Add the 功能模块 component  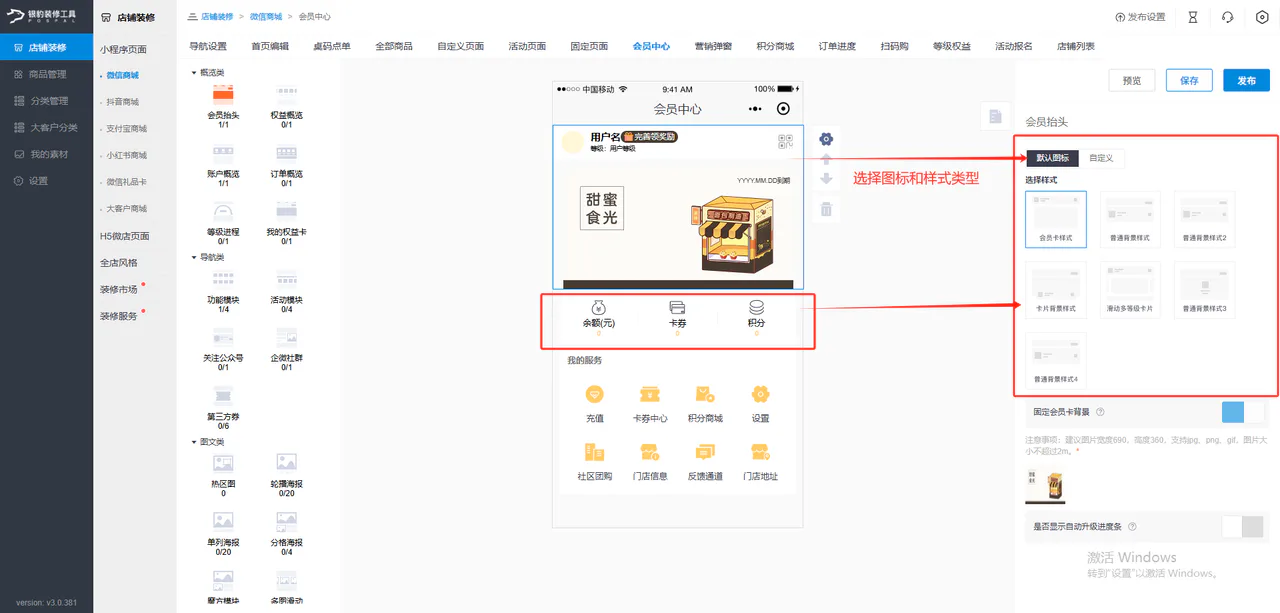tap(223, 291)
